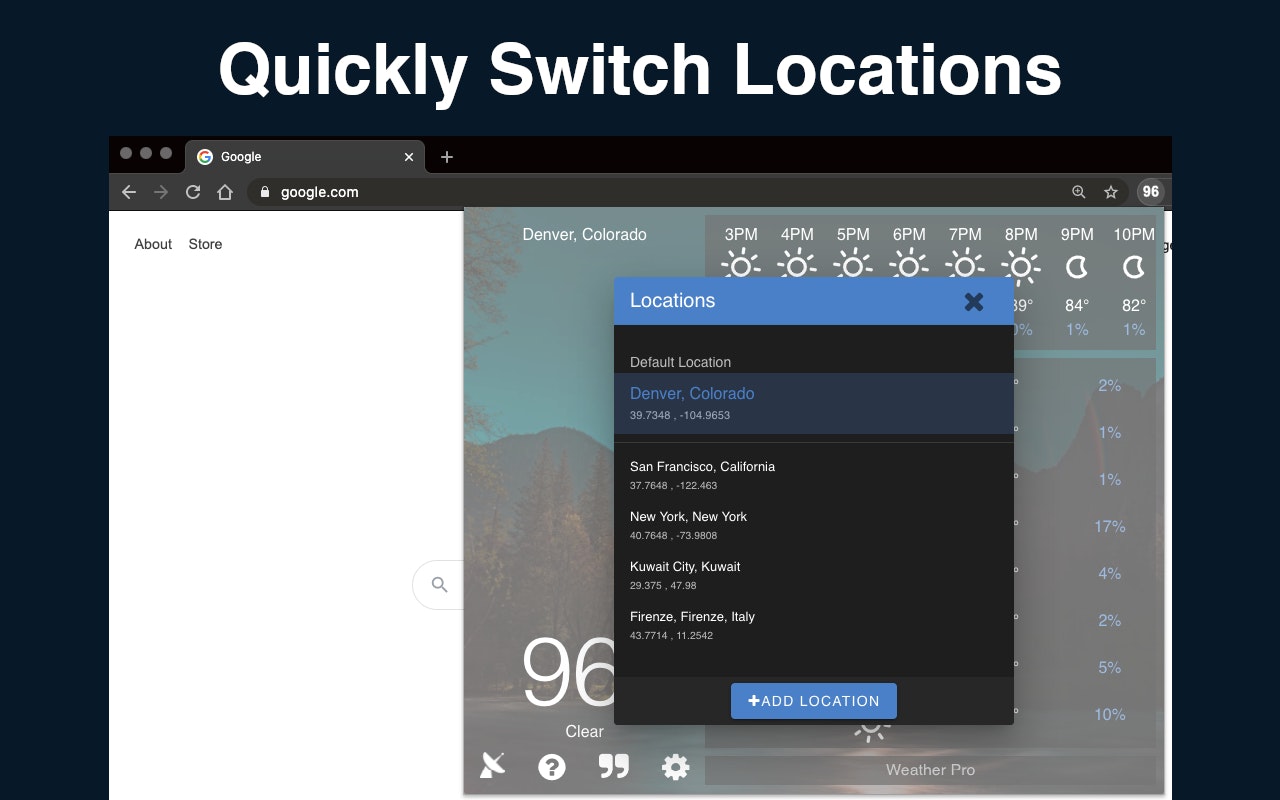This screenshot has width=1280, height=800.
Task: Open a new browser tab with the plus
Action: pos(446,157)
